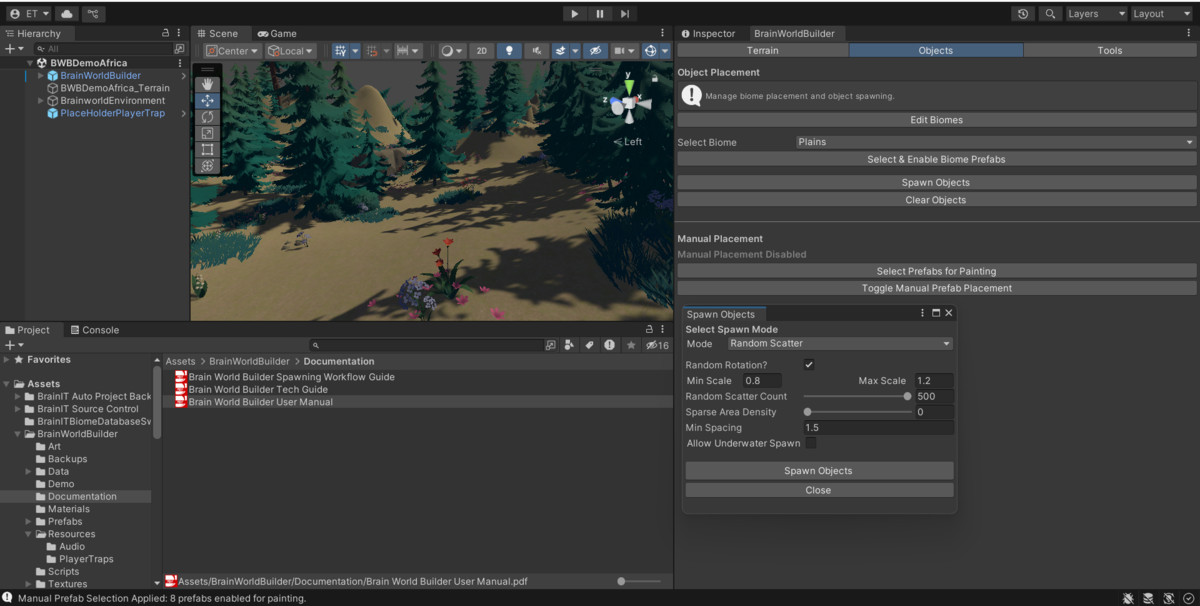Toggle Hierarchy panel lock
This screenshot has width=1200, height=606.
point(166,33)
